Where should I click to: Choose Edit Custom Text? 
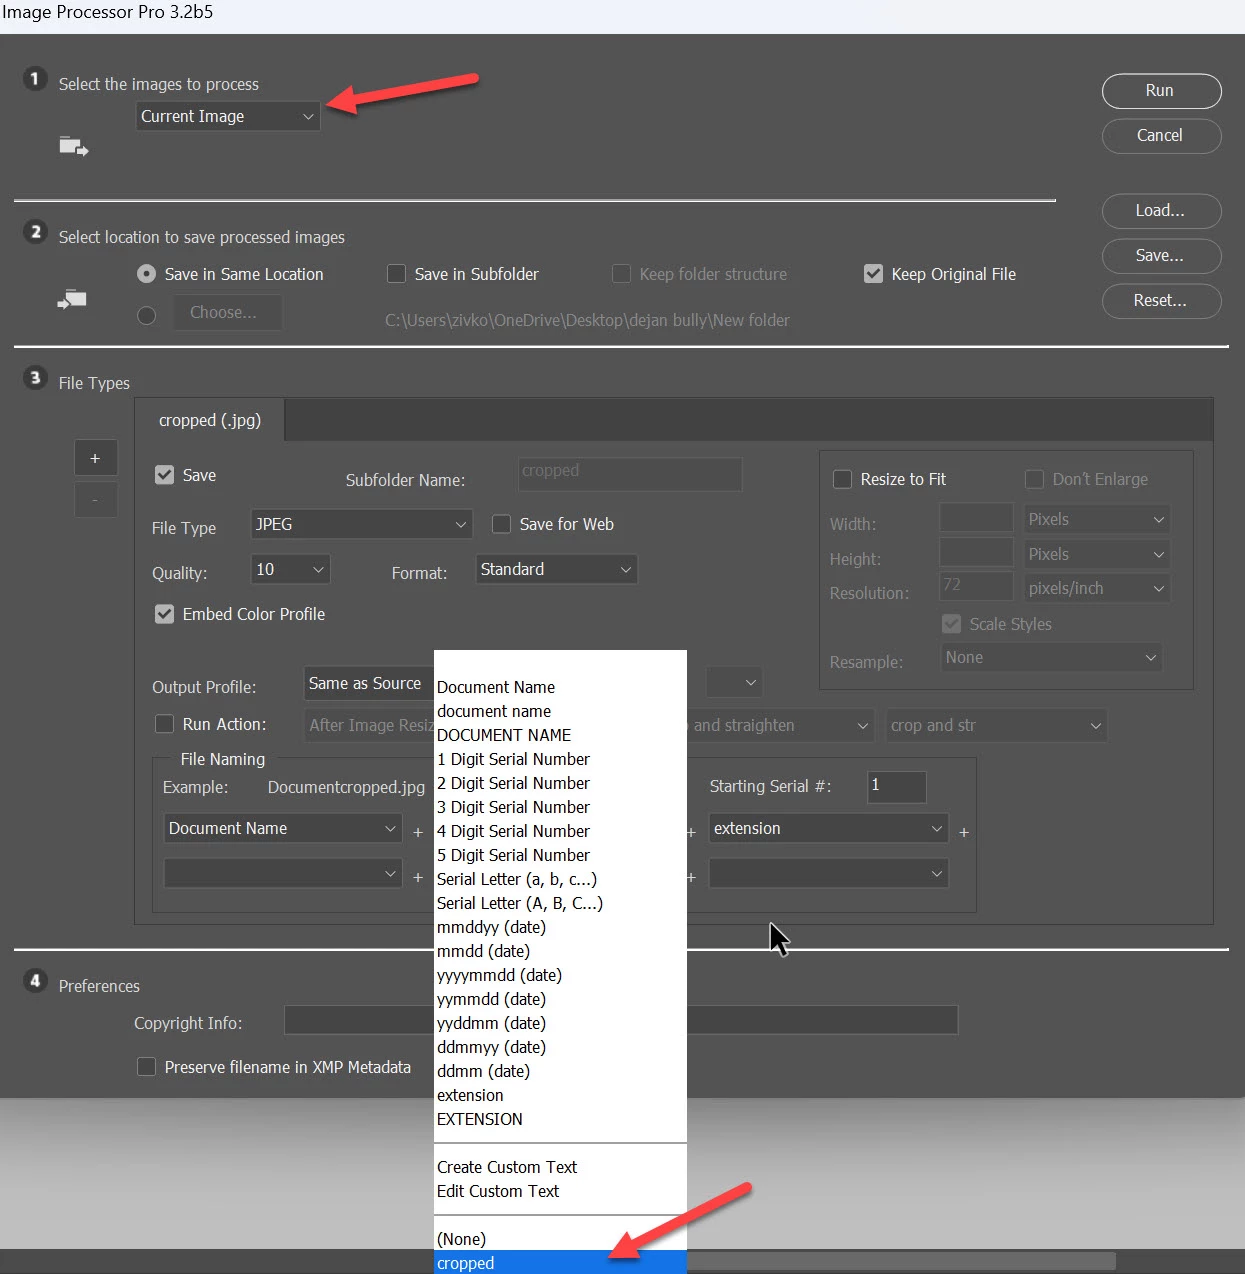[560, 1191]
